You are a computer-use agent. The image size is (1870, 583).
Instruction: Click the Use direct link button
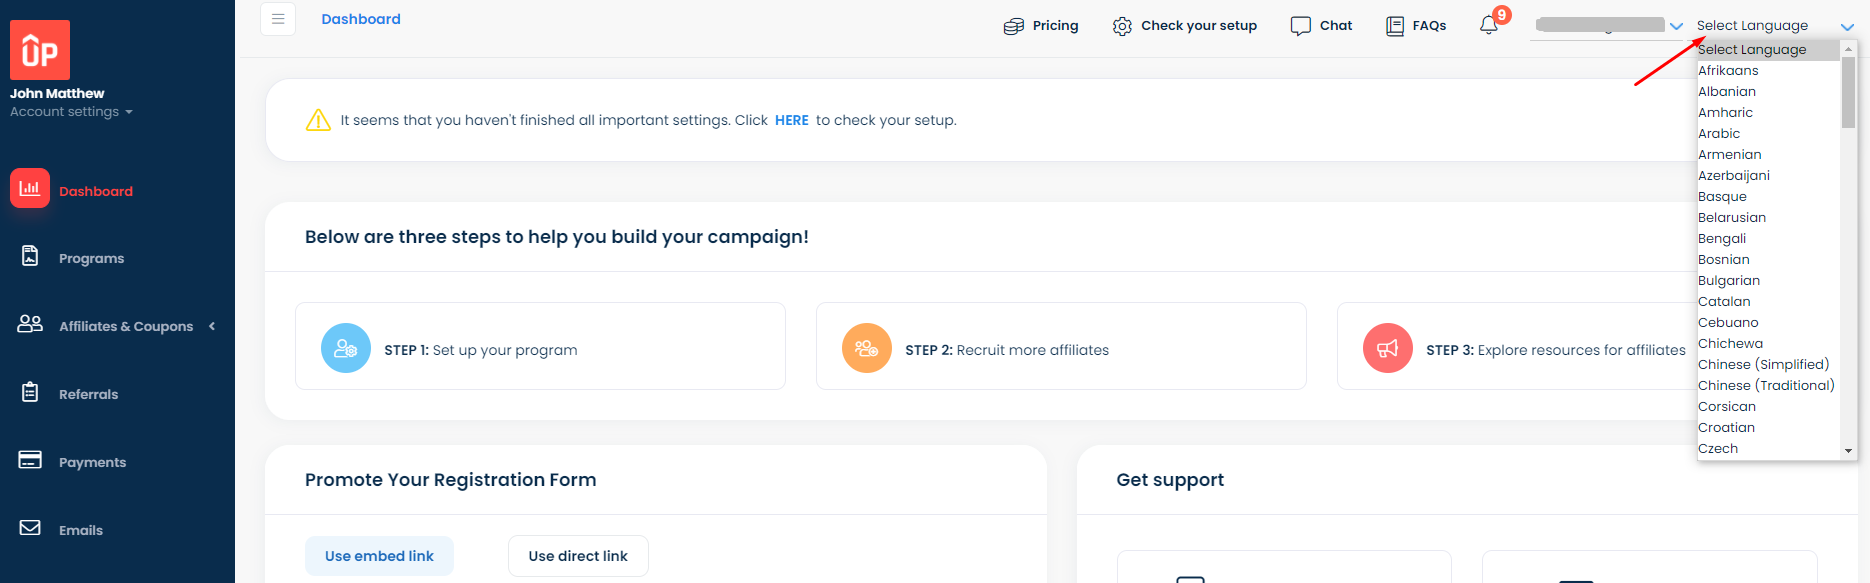tap(578, 556)
